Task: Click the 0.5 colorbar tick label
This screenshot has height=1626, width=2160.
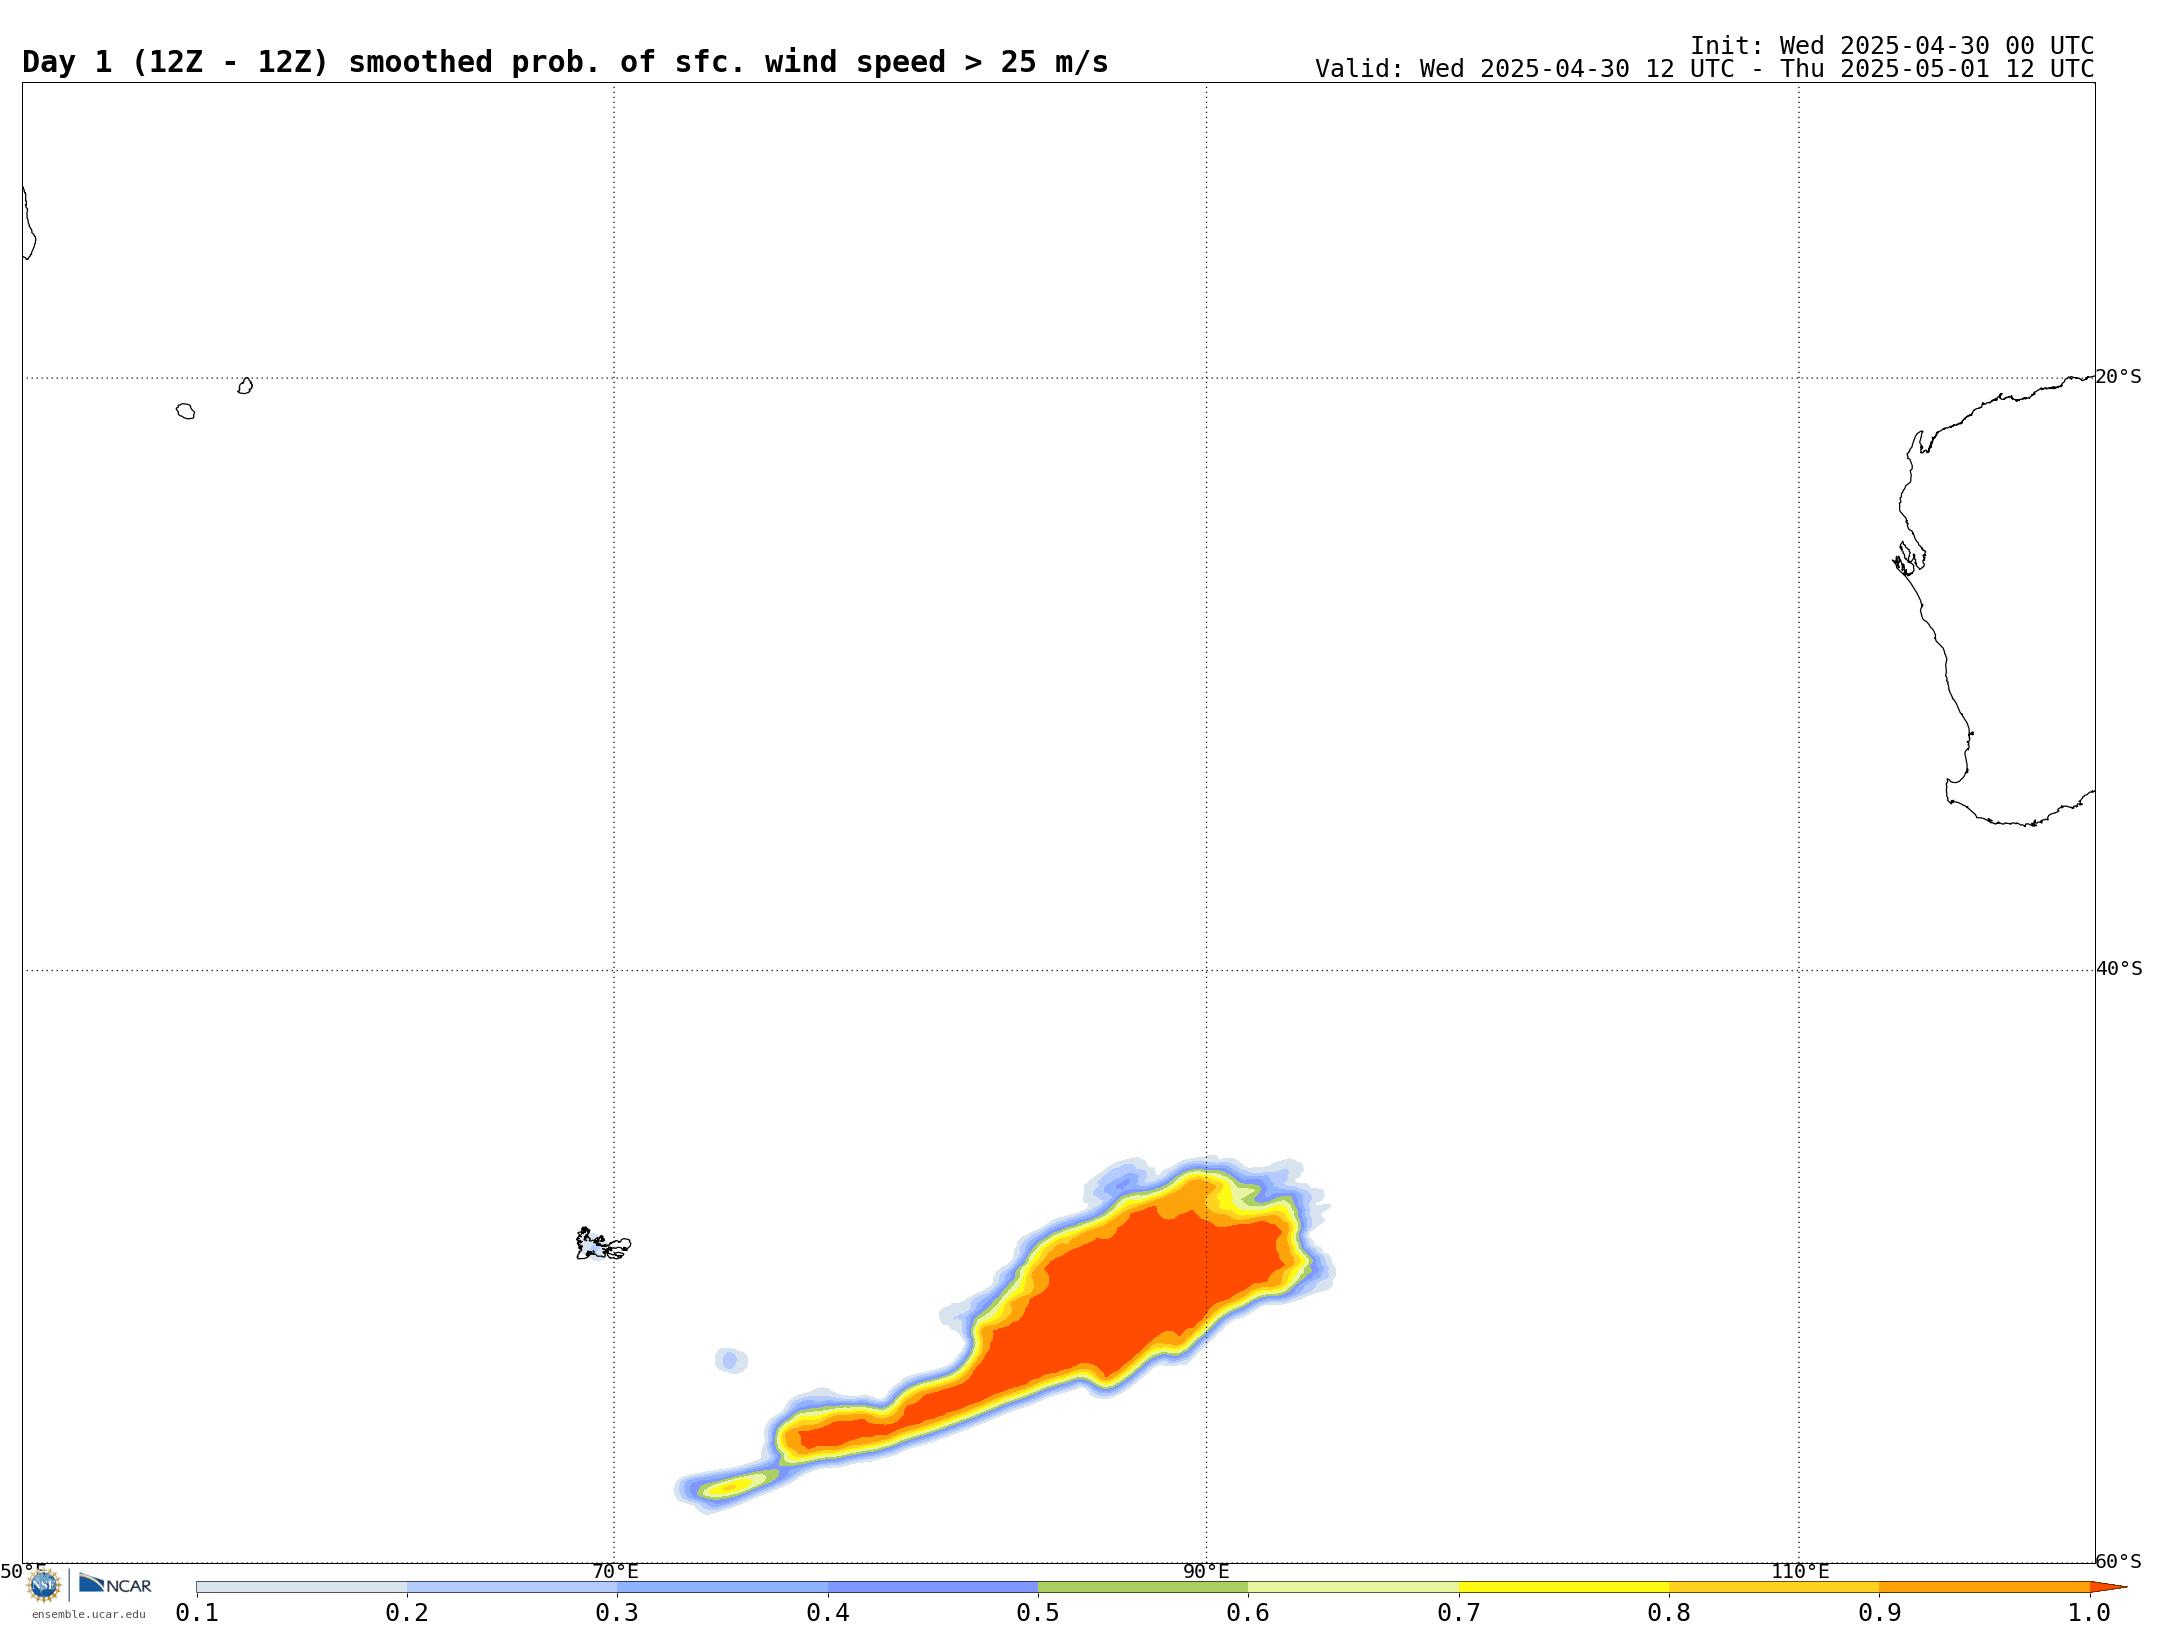Action: [x=1038, y=1612]
